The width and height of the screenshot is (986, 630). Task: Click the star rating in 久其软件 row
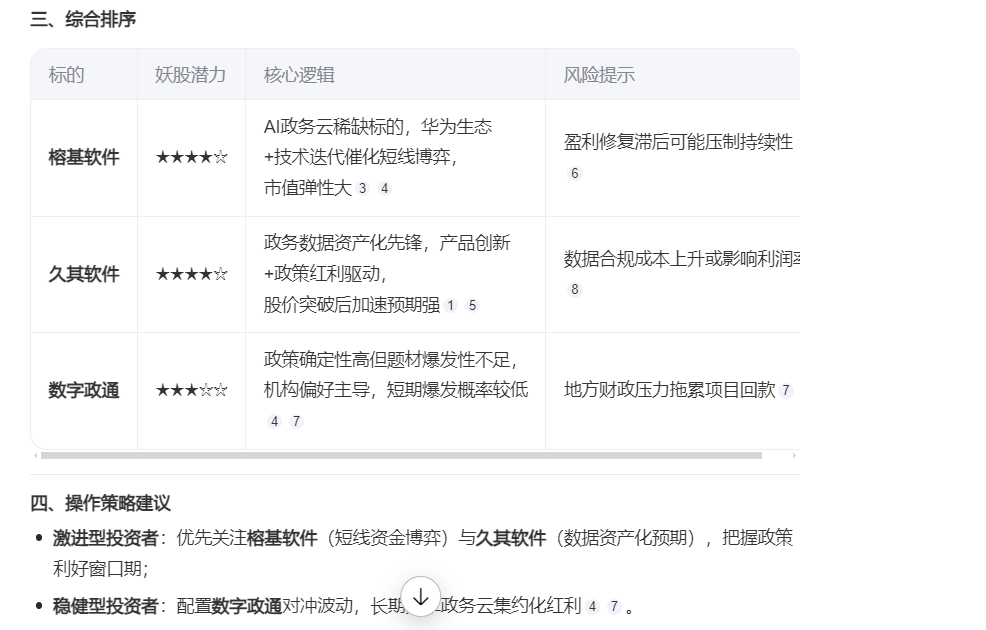[191, 274]
